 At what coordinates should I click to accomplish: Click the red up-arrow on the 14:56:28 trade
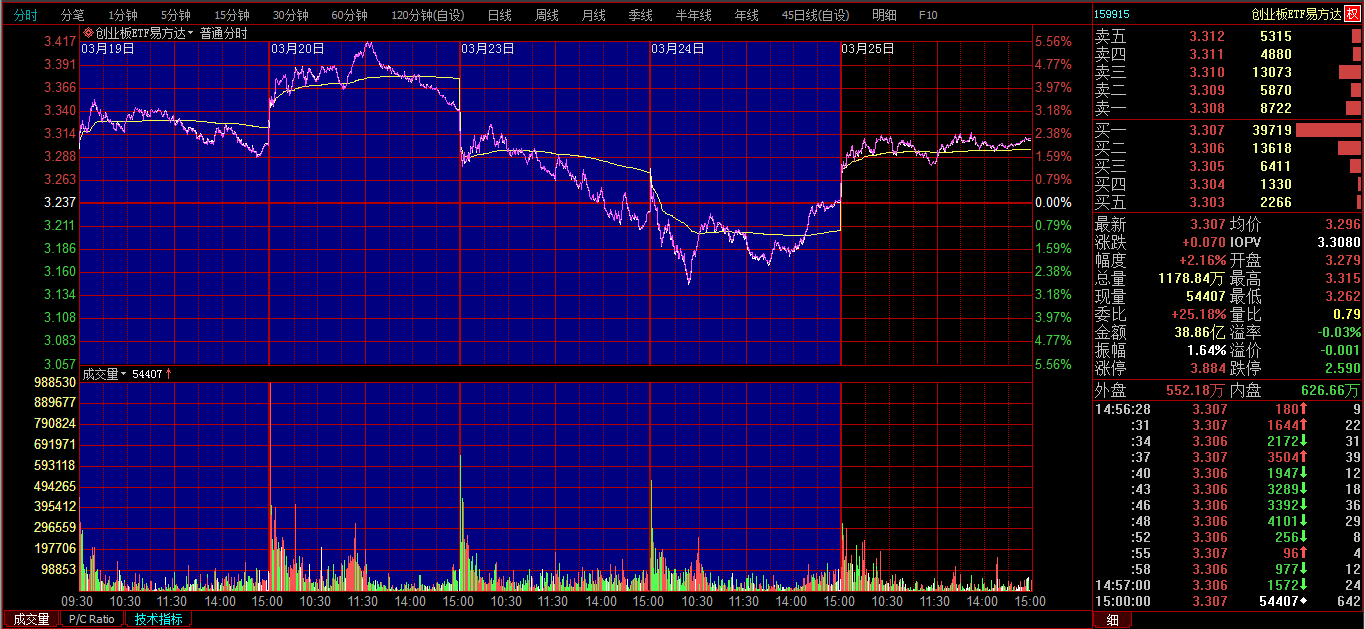pyautogui.click(x=1303, y=409)
